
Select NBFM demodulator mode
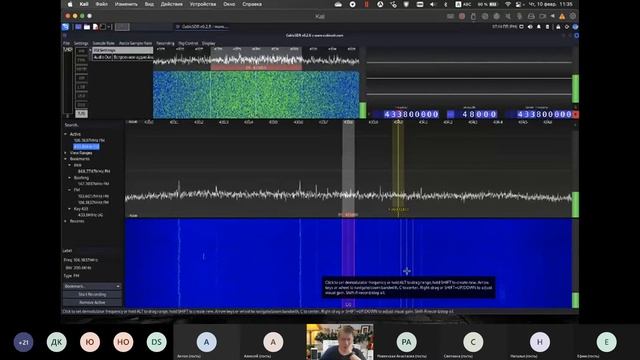coord(81,69)
